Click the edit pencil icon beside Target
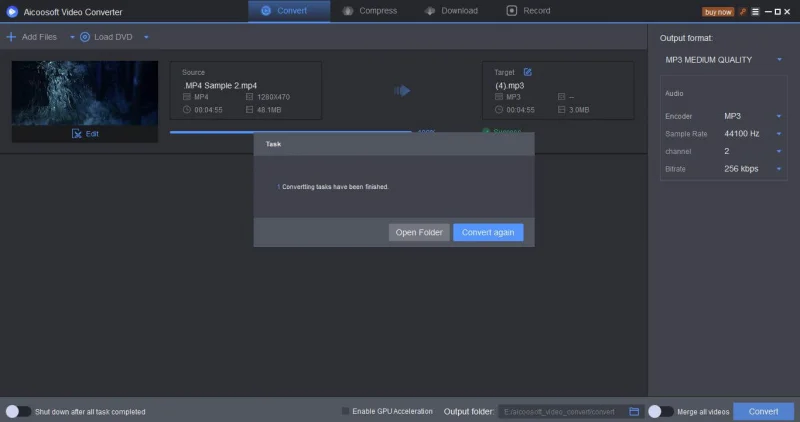Viewport: 800px width, 422px height. point(527,72)
